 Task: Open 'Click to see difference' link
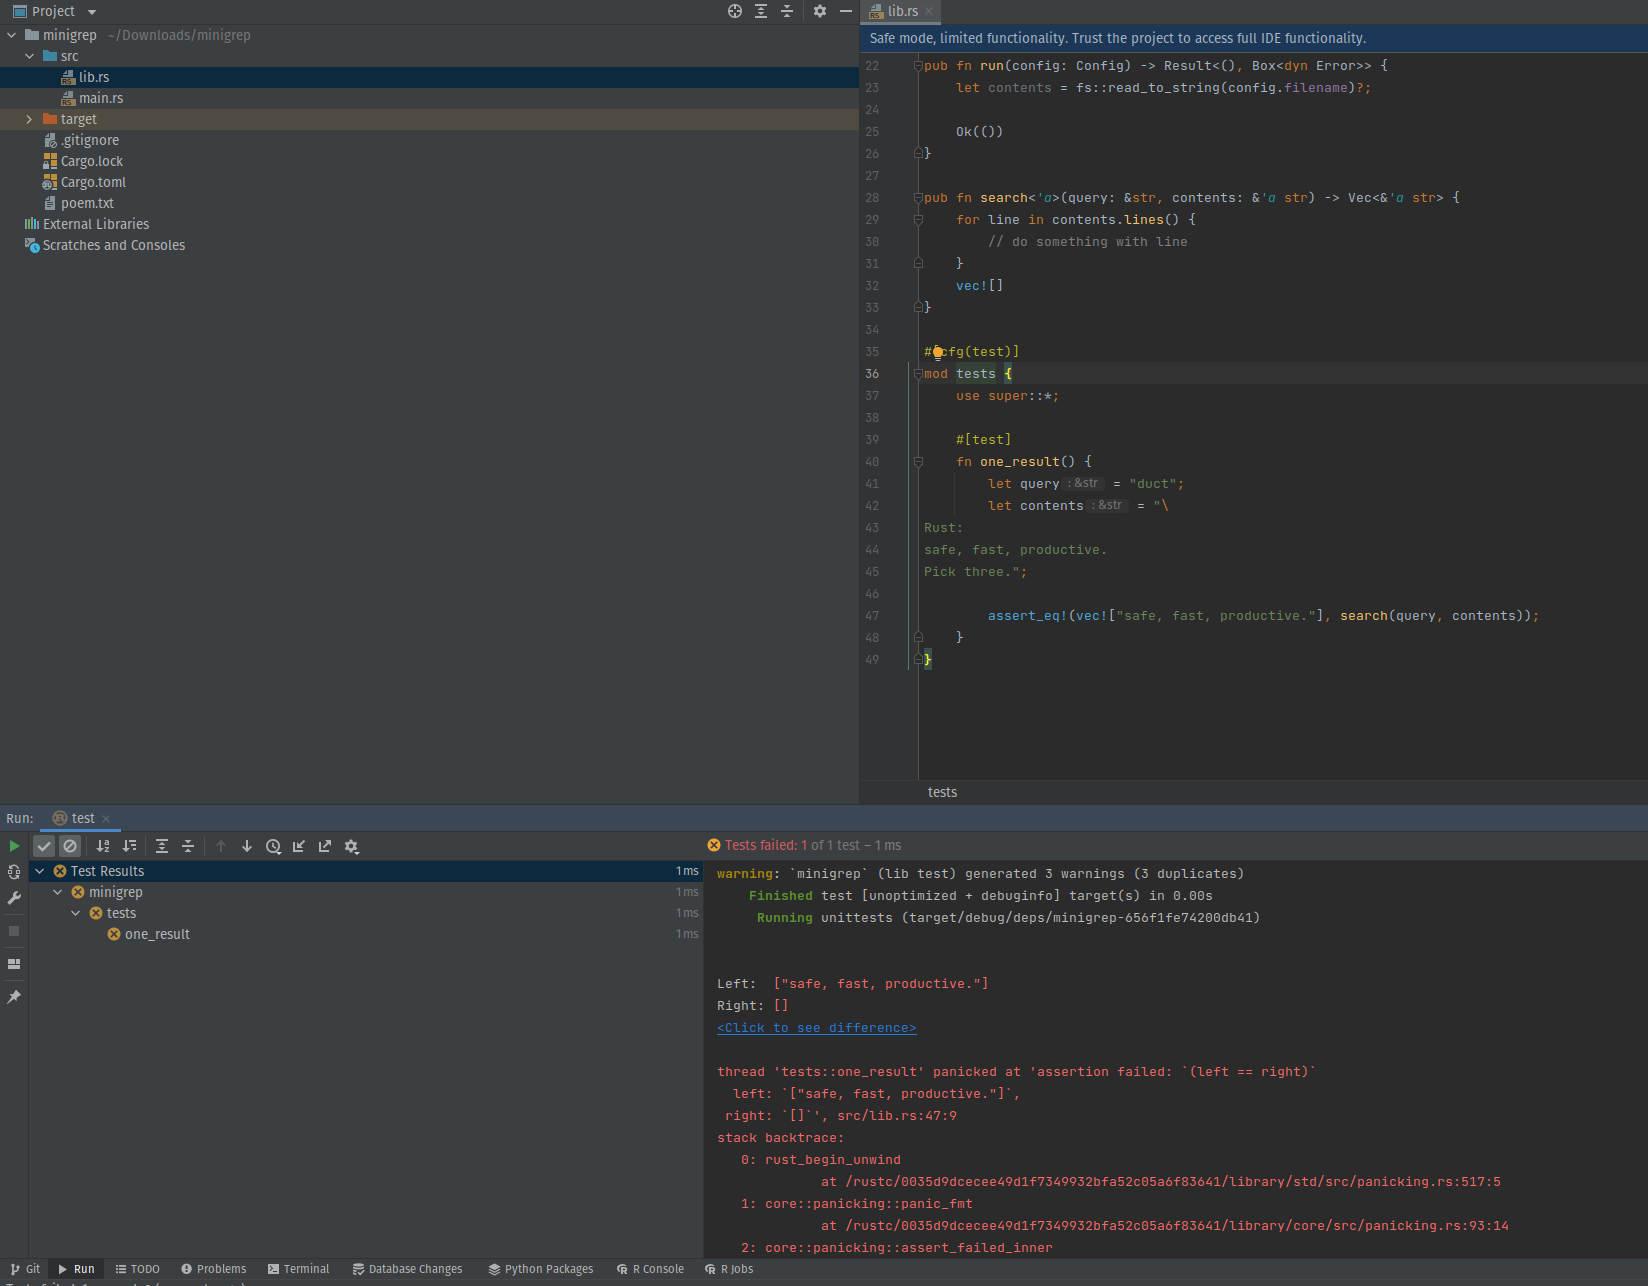[x=816, y=1027]
